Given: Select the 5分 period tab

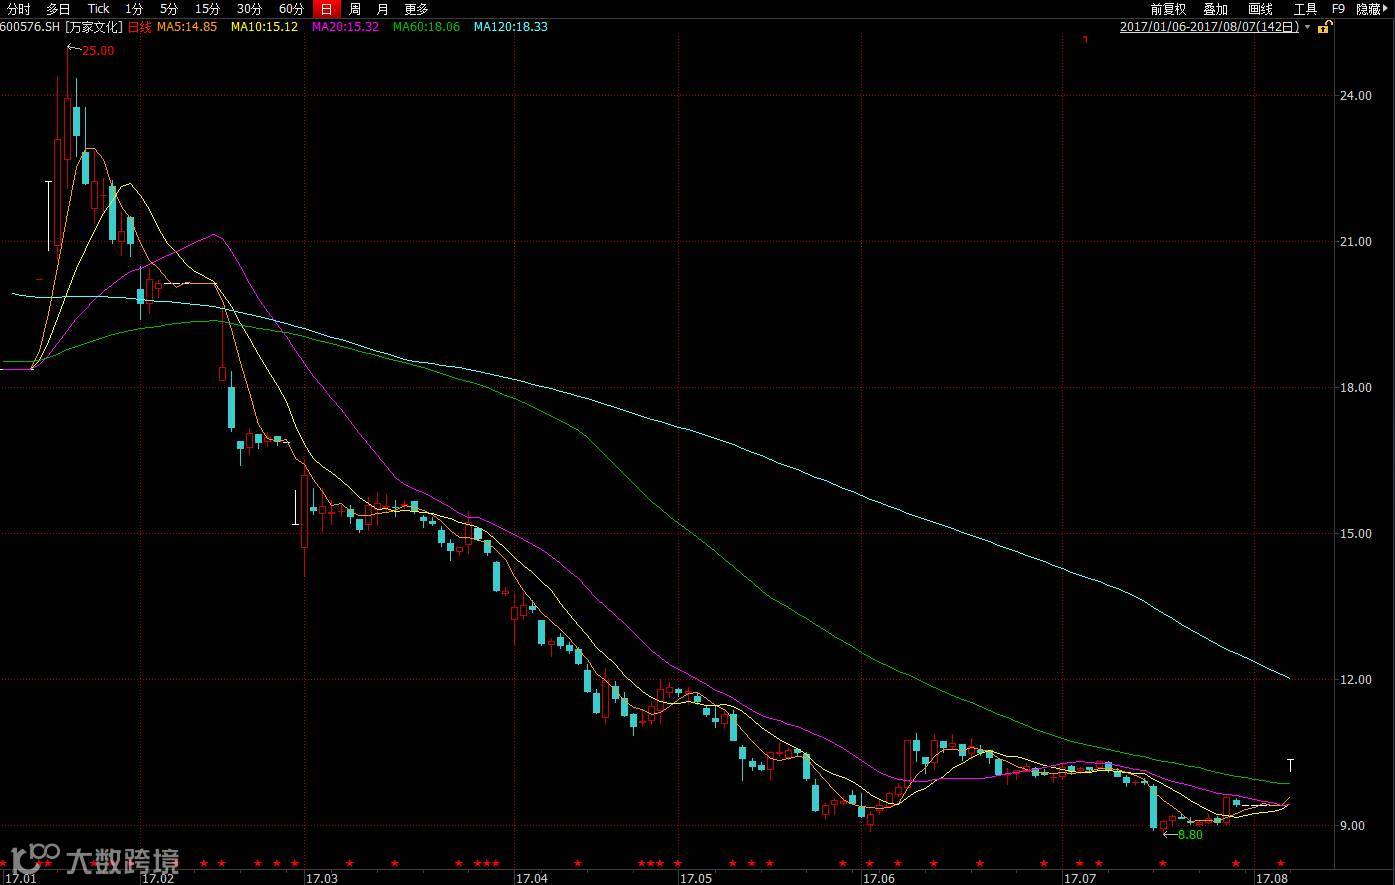Looking at the screenshot, I should coord(169,9).
